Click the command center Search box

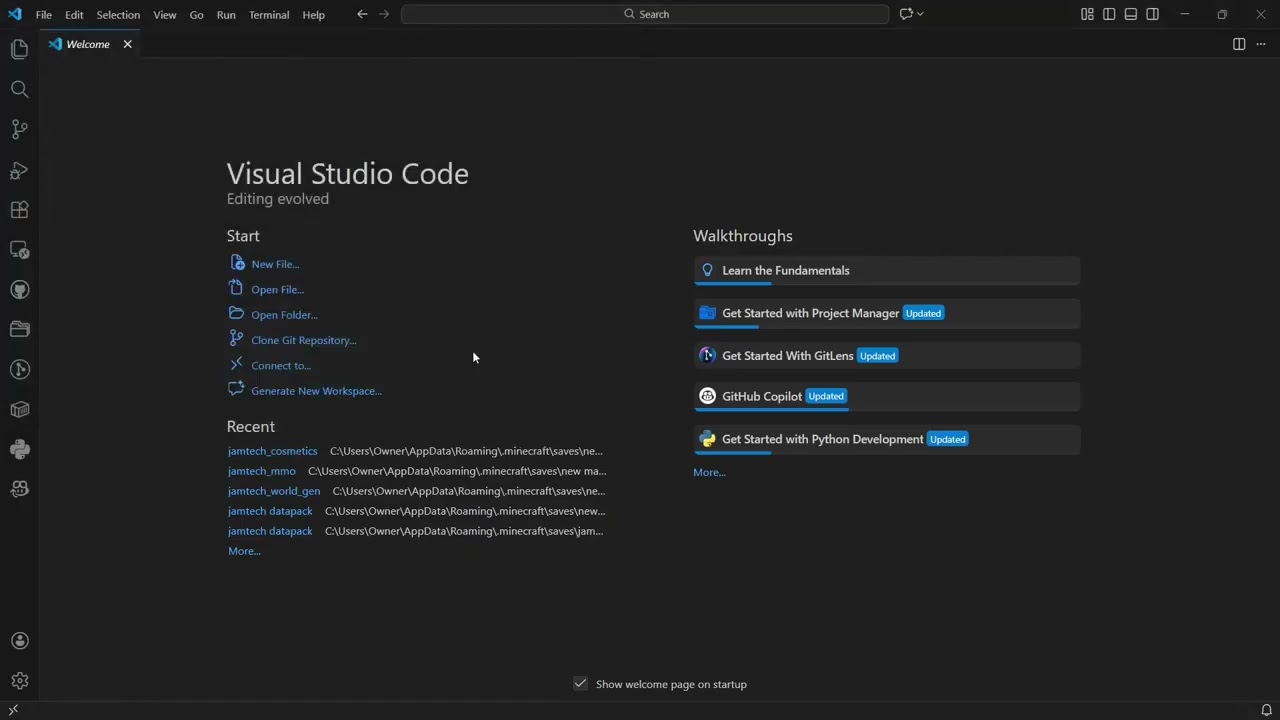pyautogui.click(x=645, y=14)
